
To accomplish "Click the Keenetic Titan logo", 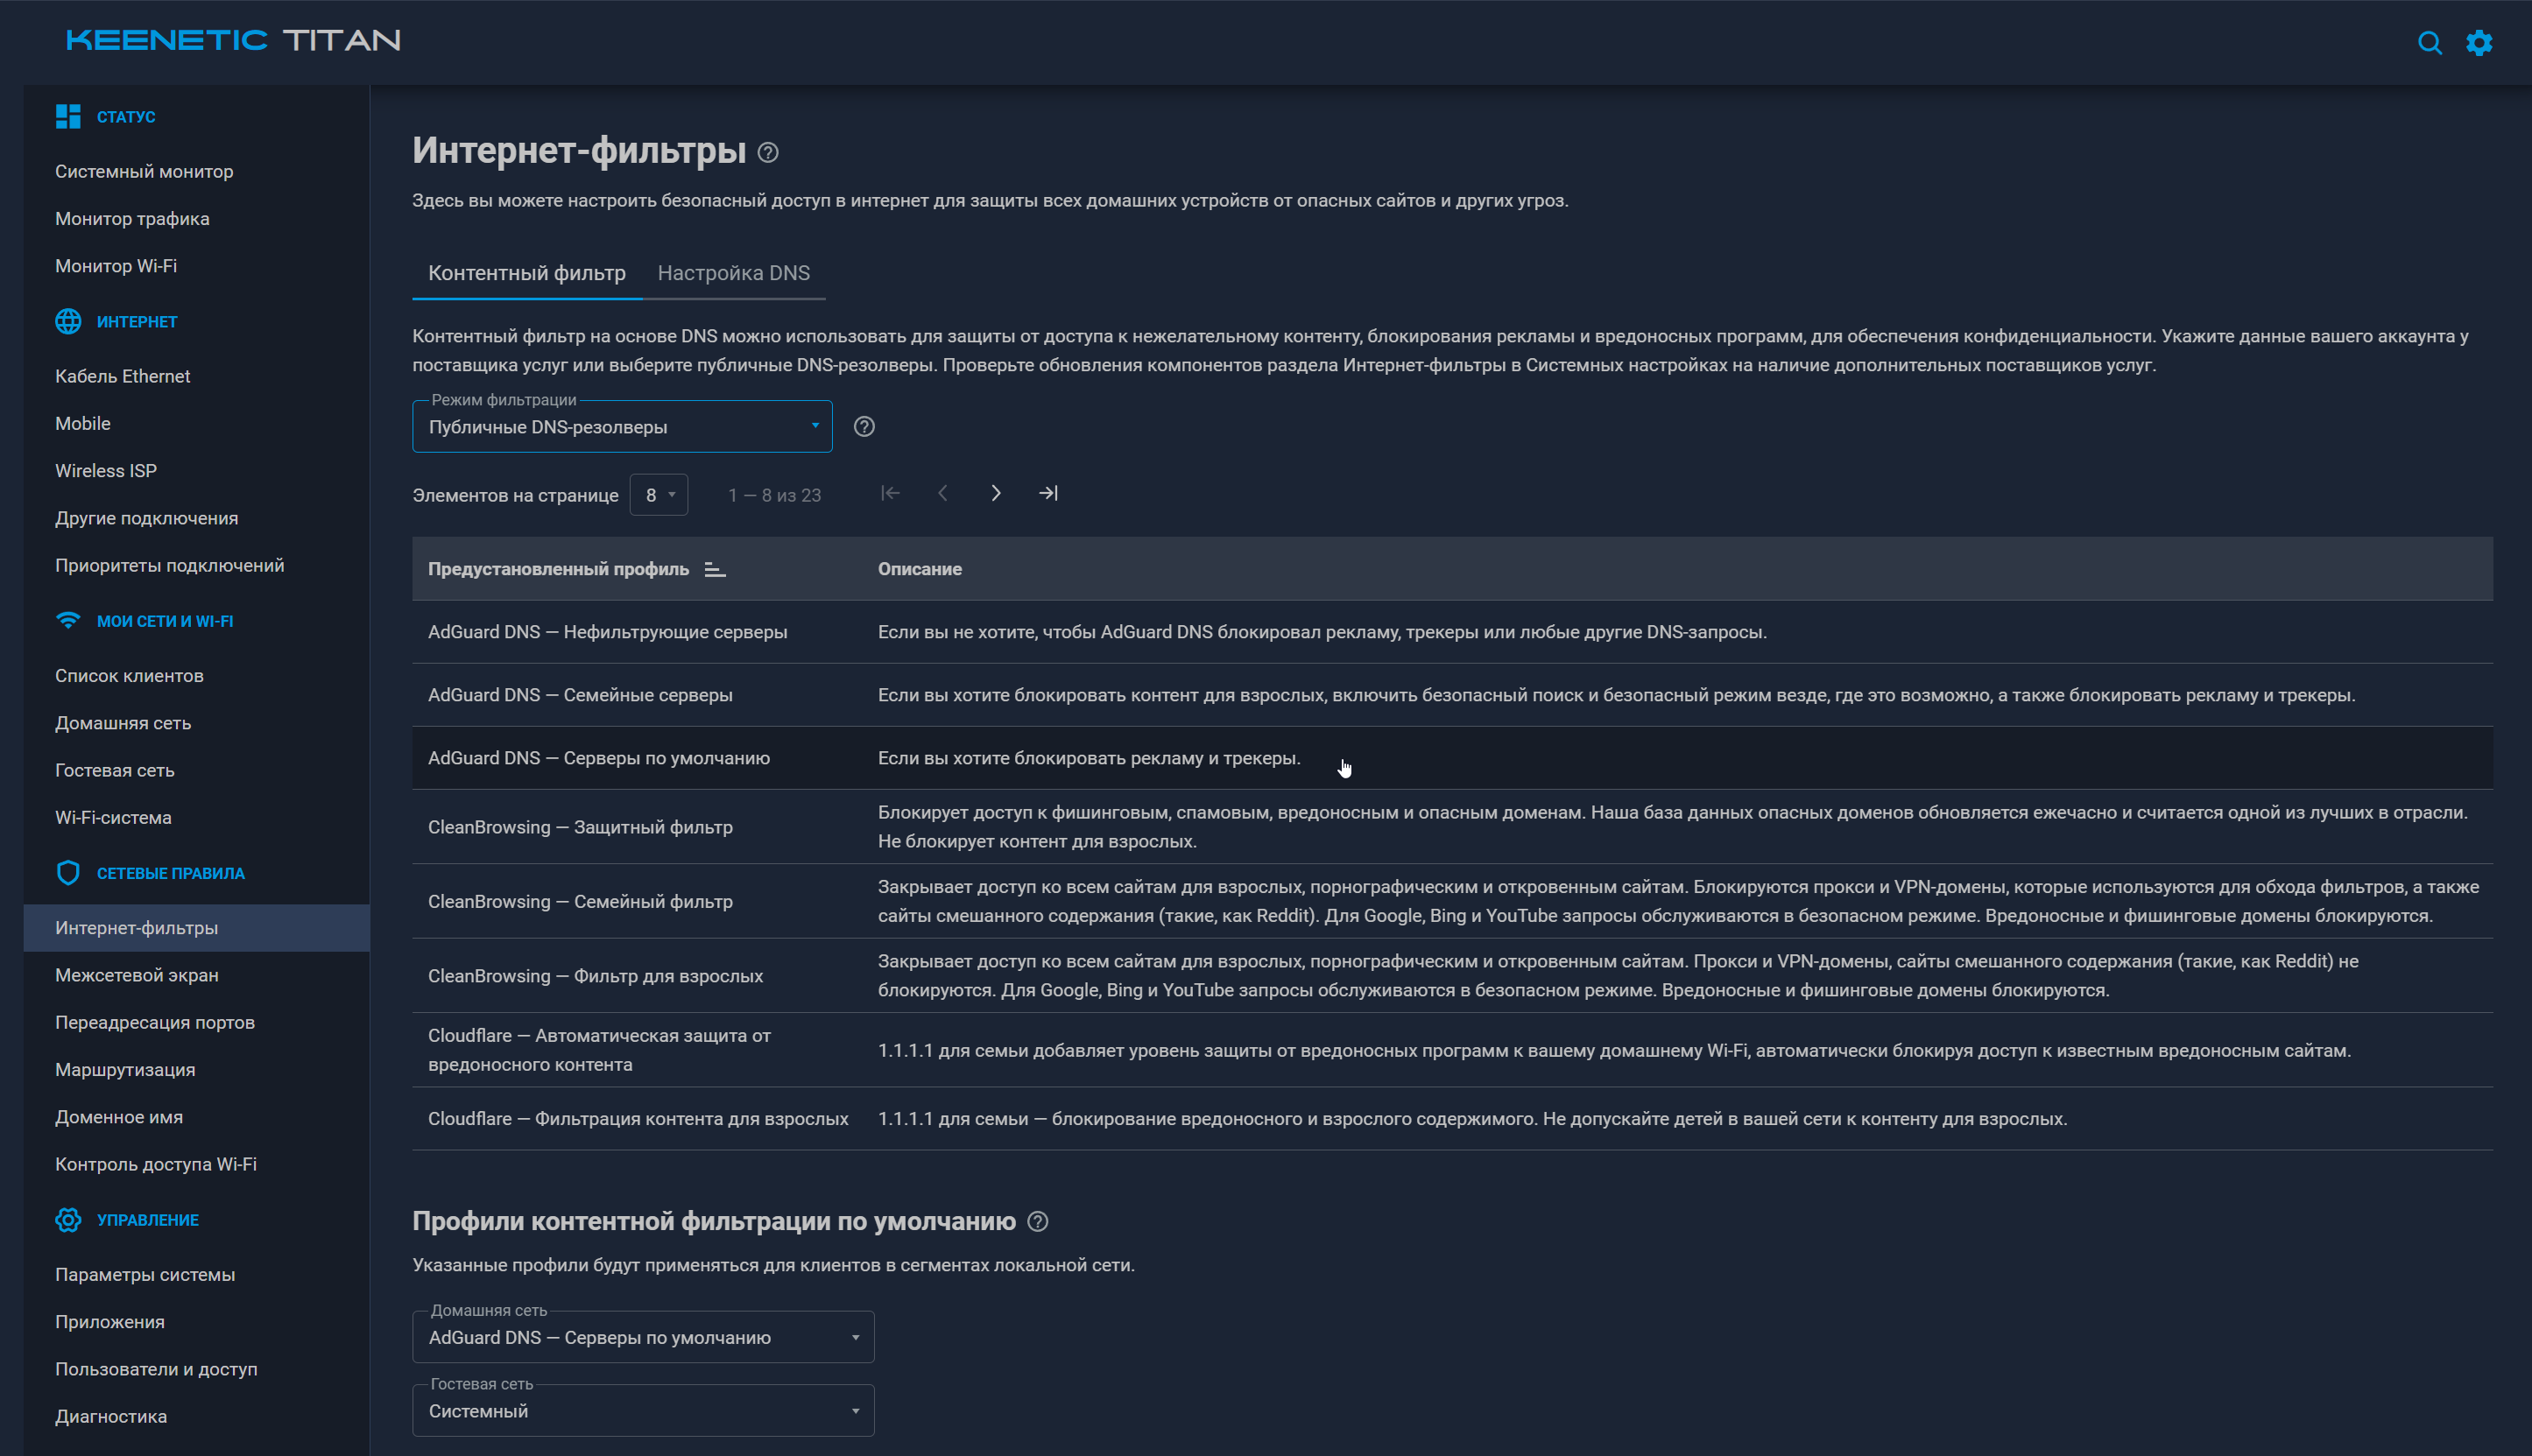I will pyautogui.click(x=233, y=40).
